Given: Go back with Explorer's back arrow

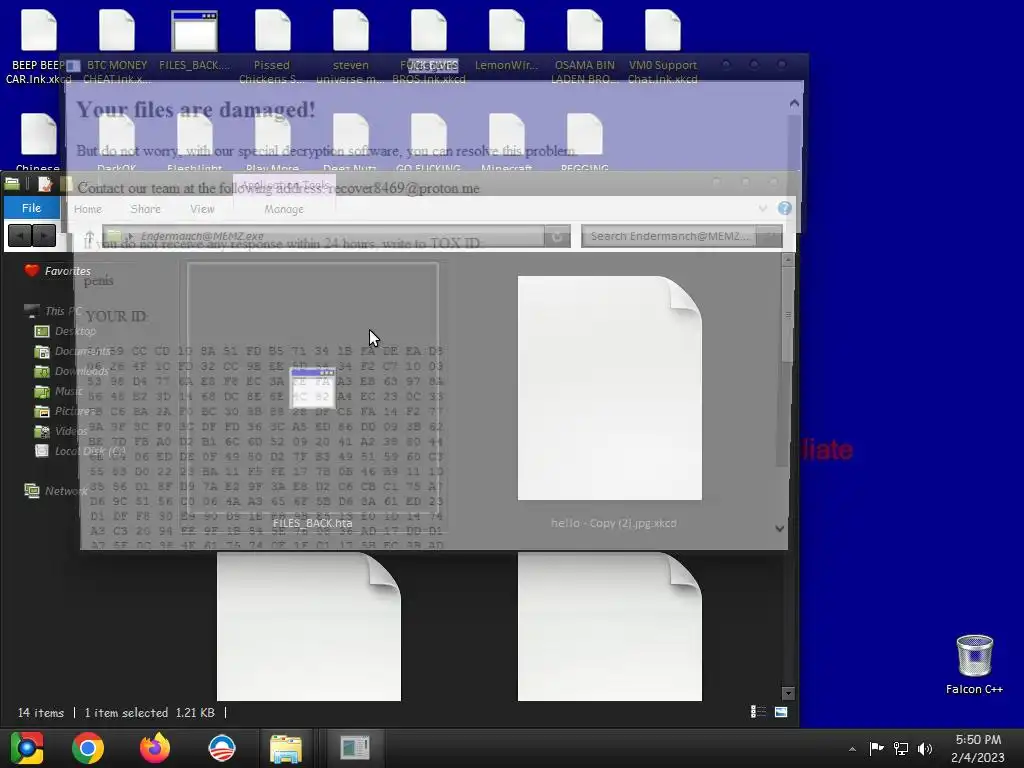Looking at the screenshot, I should click(x=20, y=235).
